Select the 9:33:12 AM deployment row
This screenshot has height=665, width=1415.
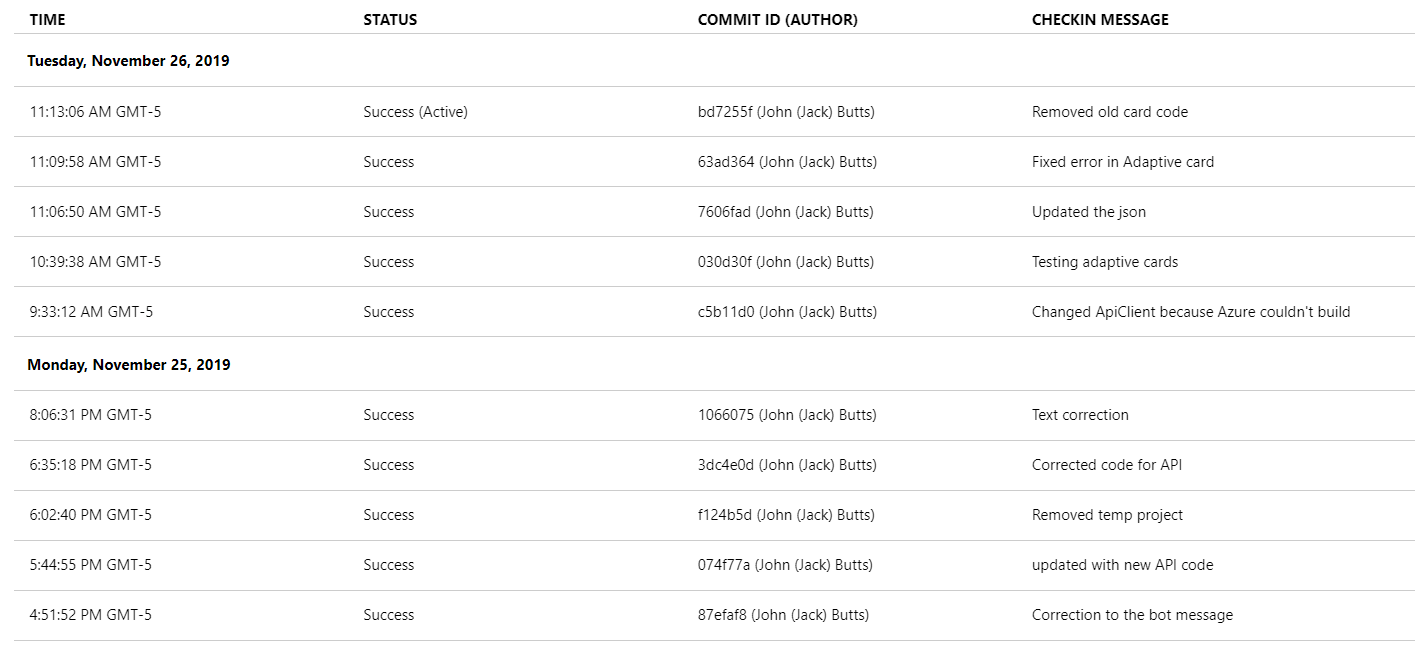coord(714,312)
